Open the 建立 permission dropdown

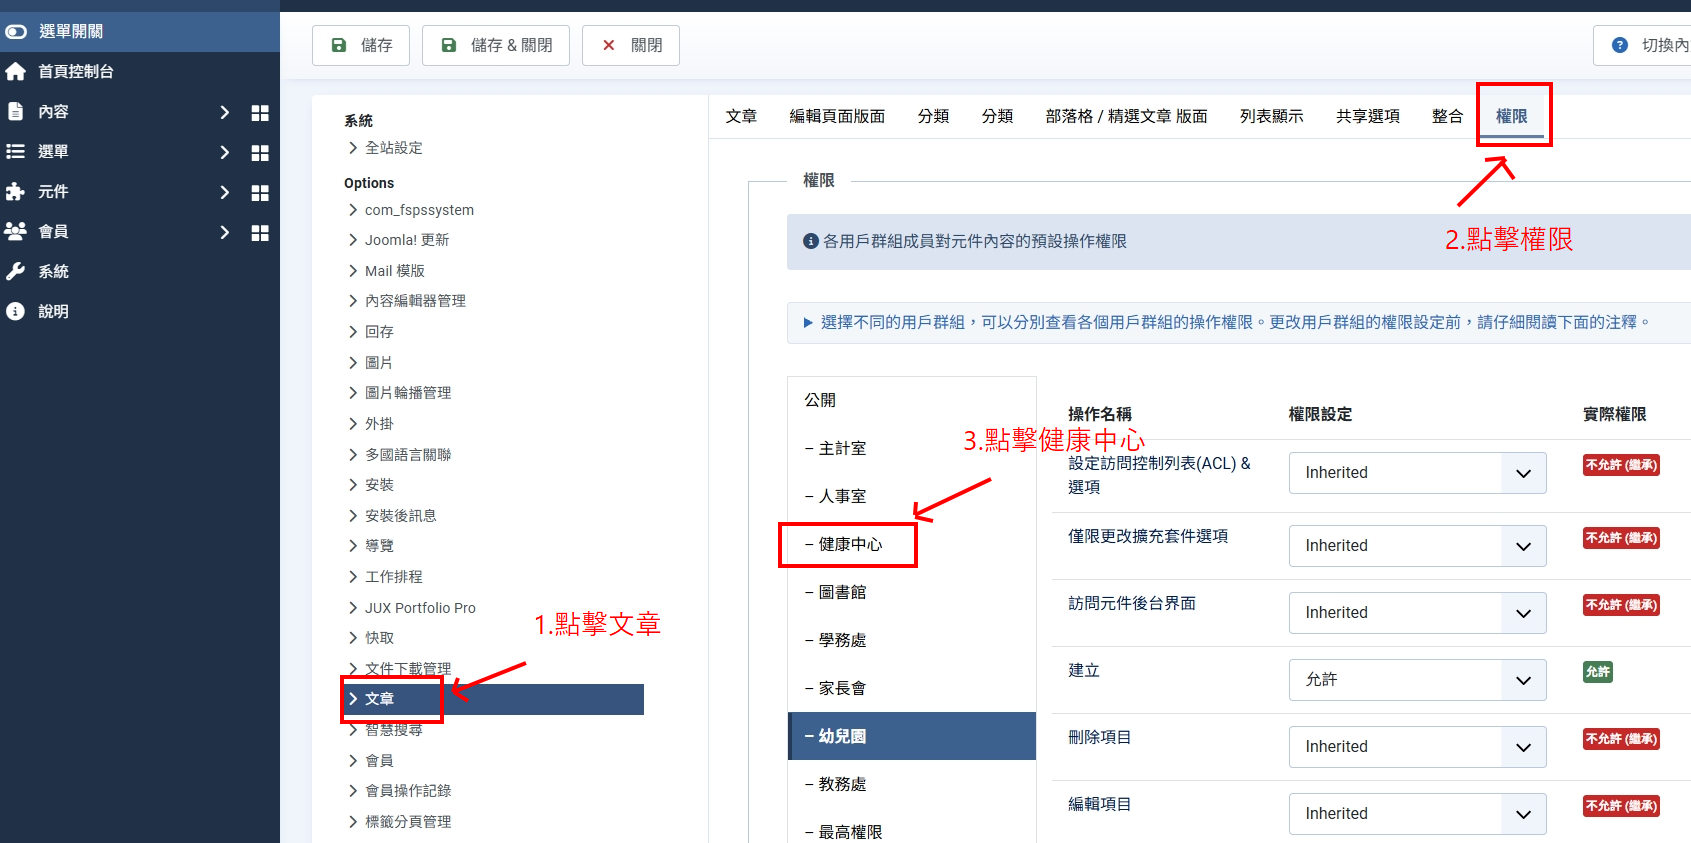click(1417, 680)
